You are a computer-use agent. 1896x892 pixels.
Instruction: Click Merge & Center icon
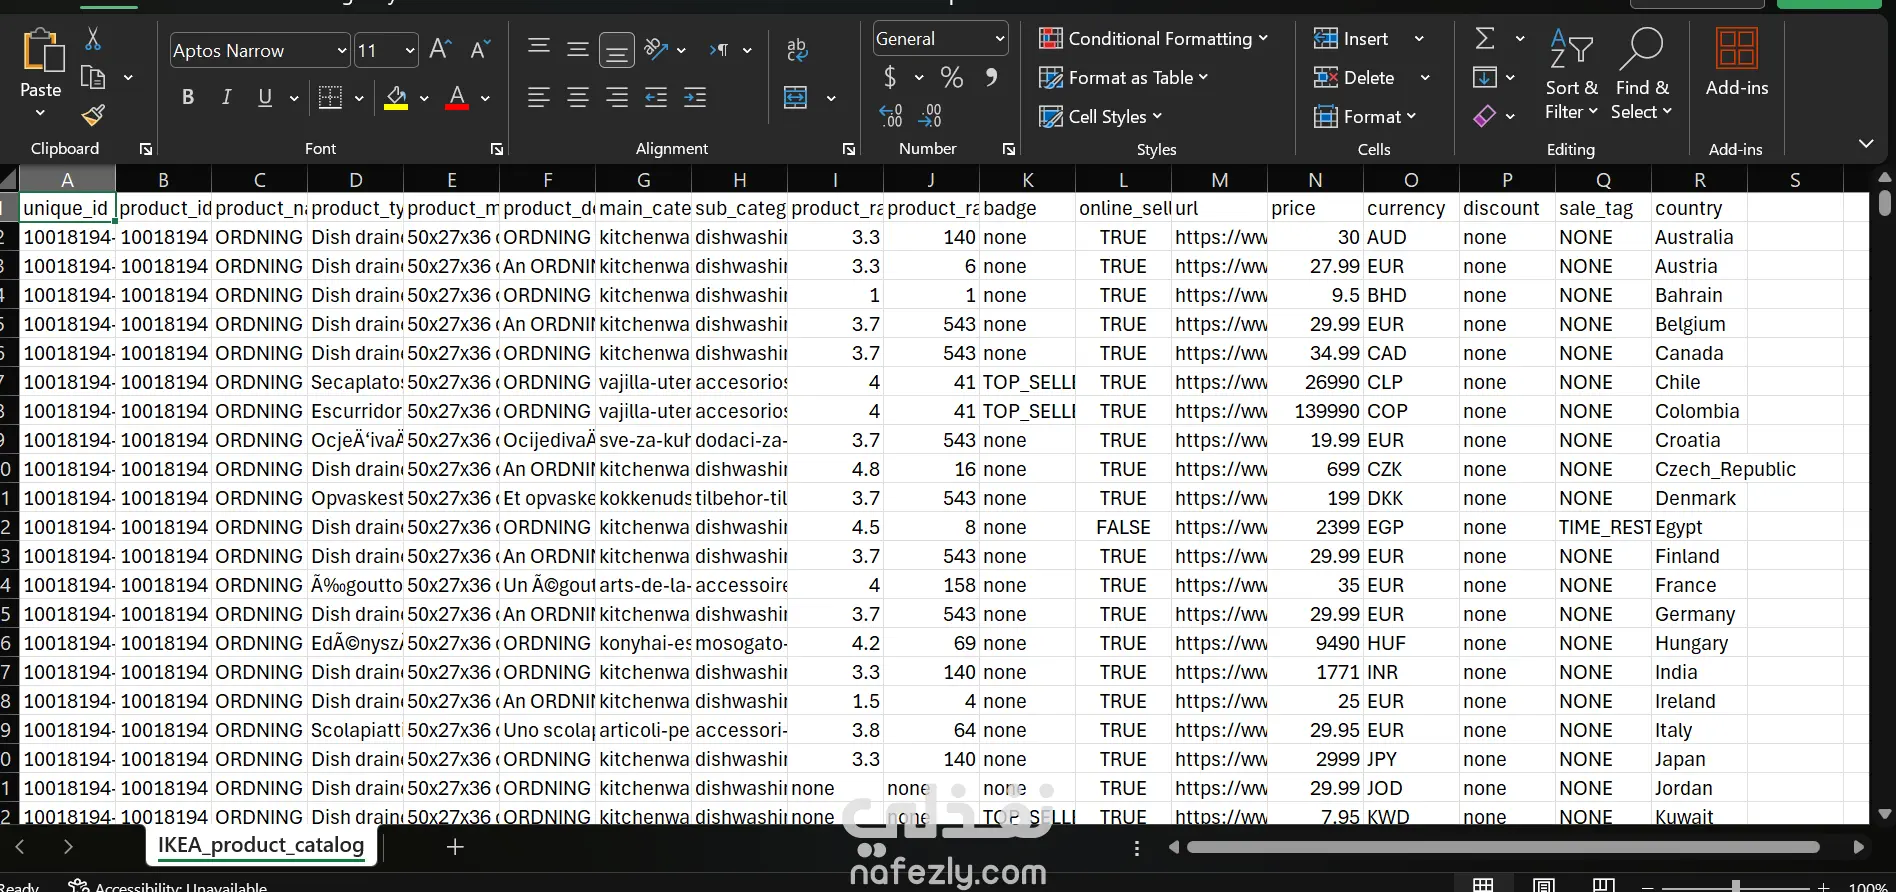(796, 97)
